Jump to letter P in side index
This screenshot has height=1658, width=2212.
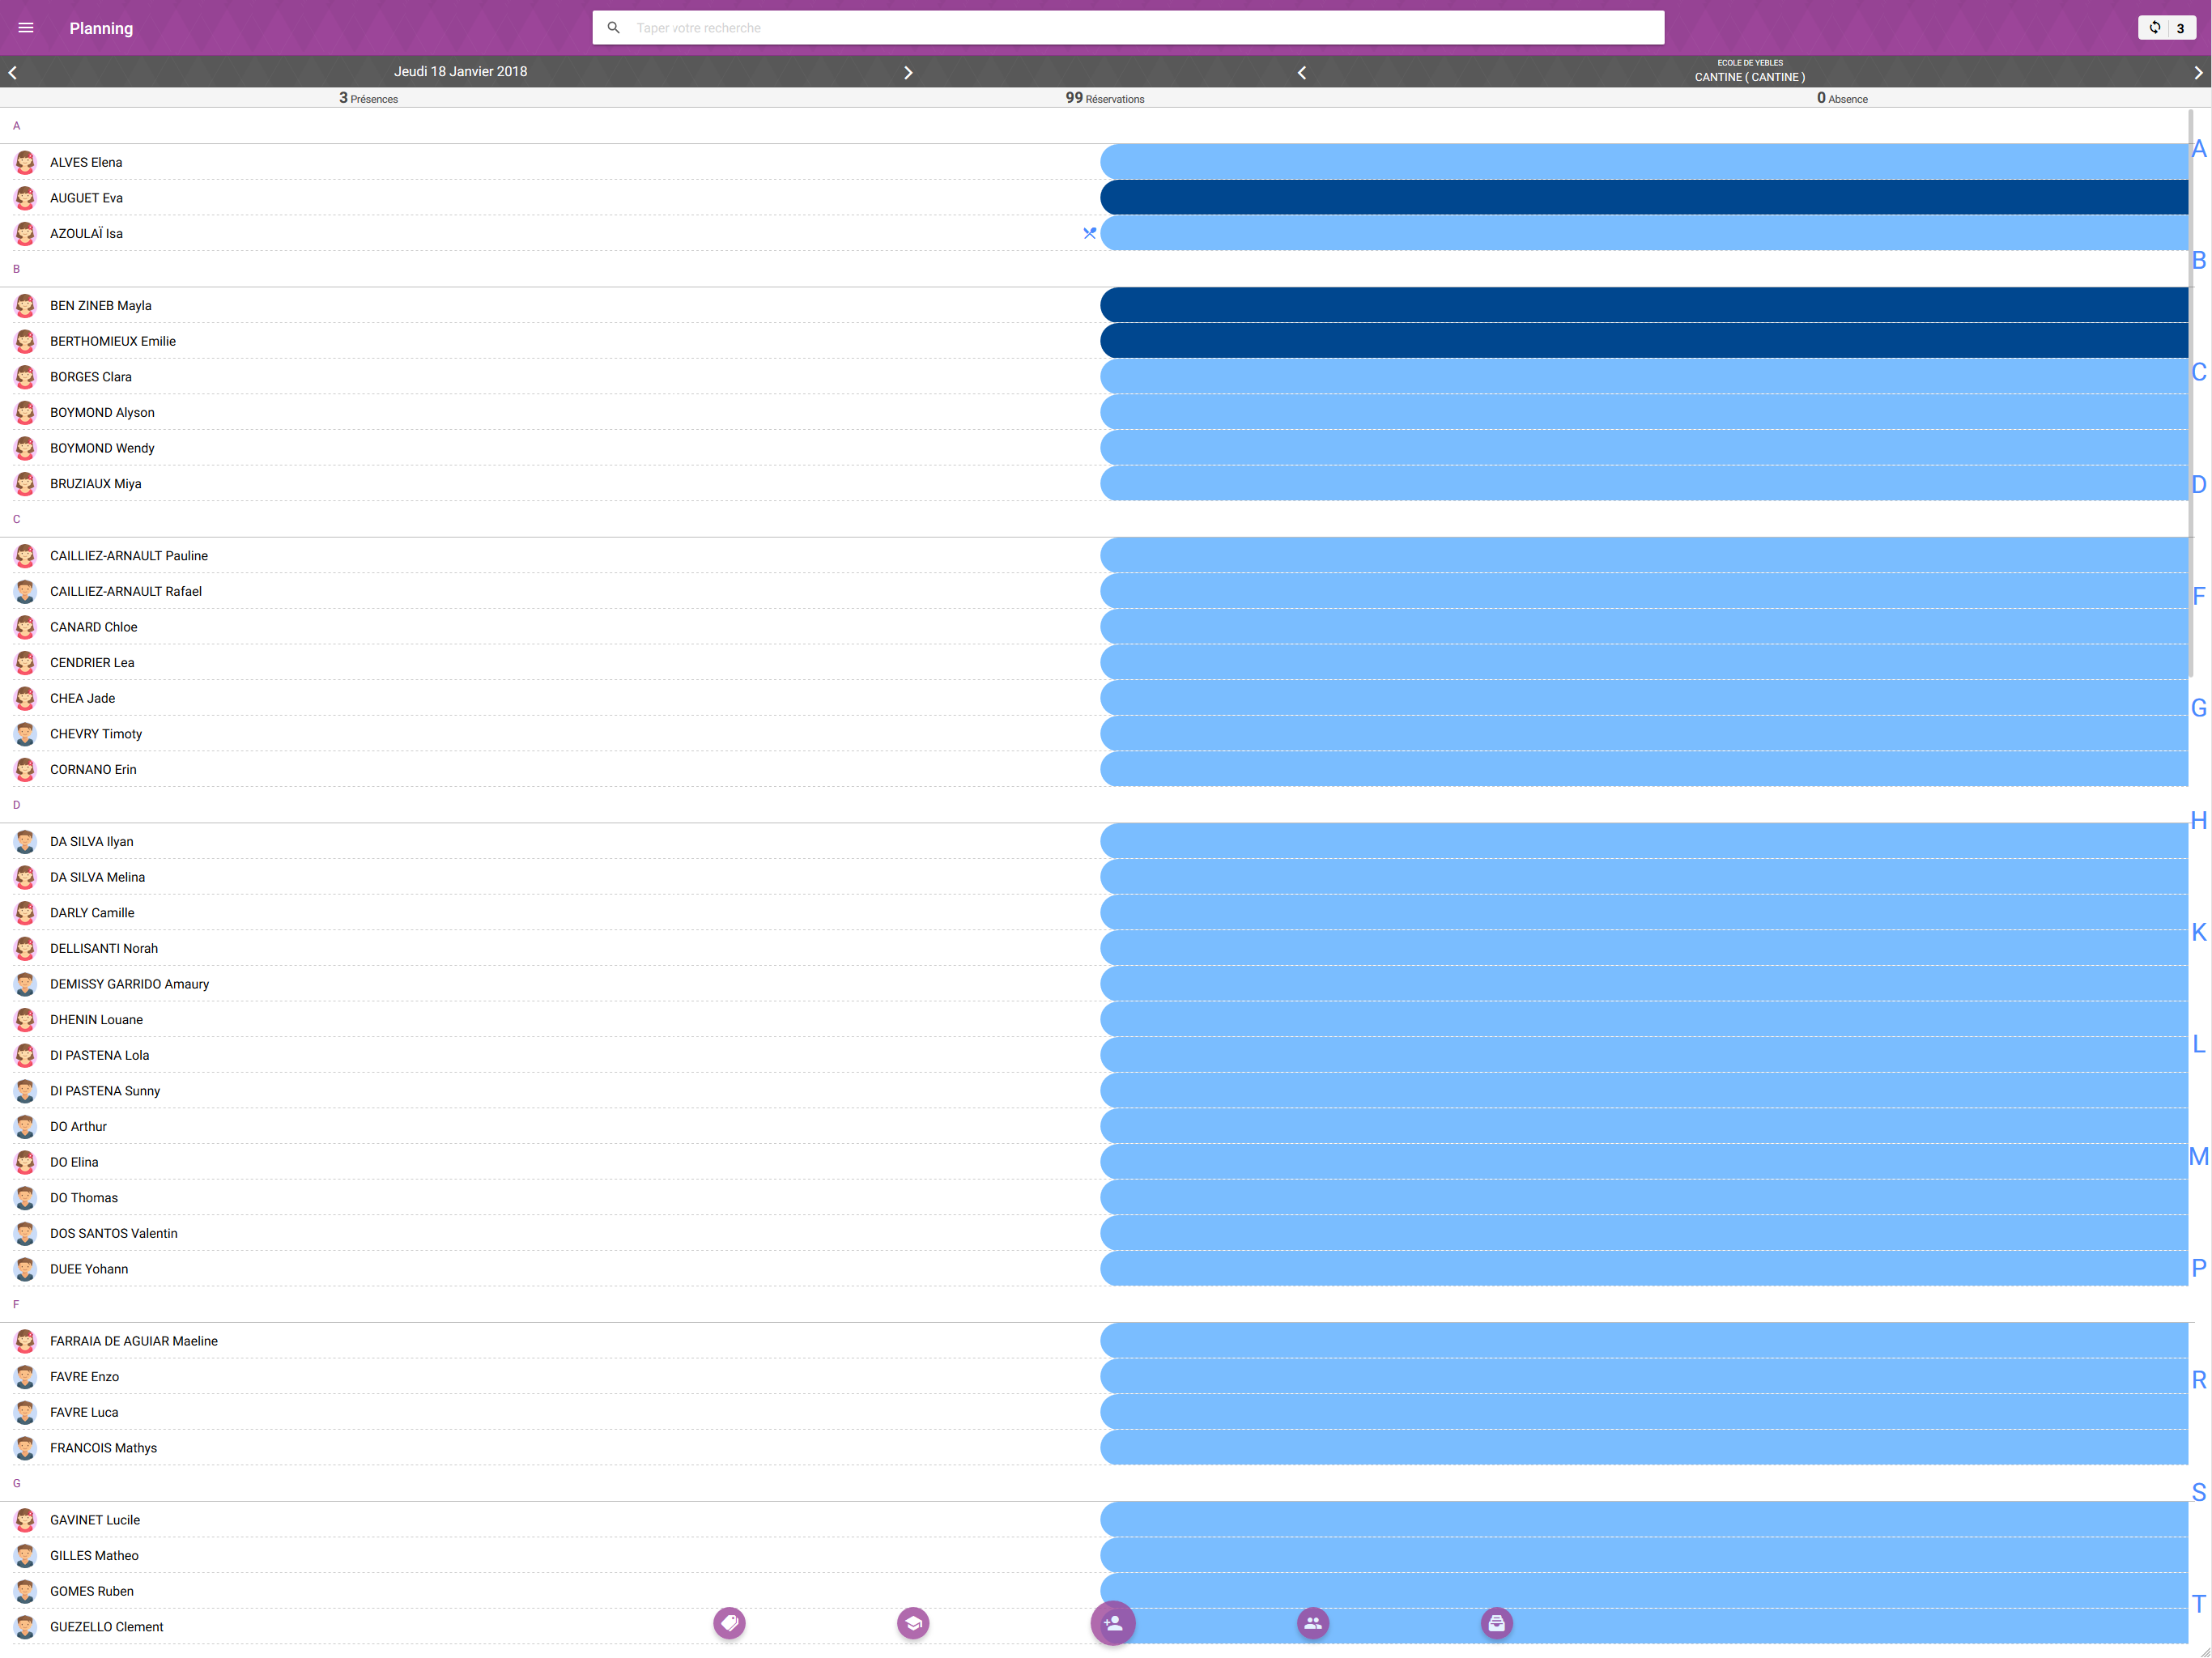[x=2199, y=1269]
